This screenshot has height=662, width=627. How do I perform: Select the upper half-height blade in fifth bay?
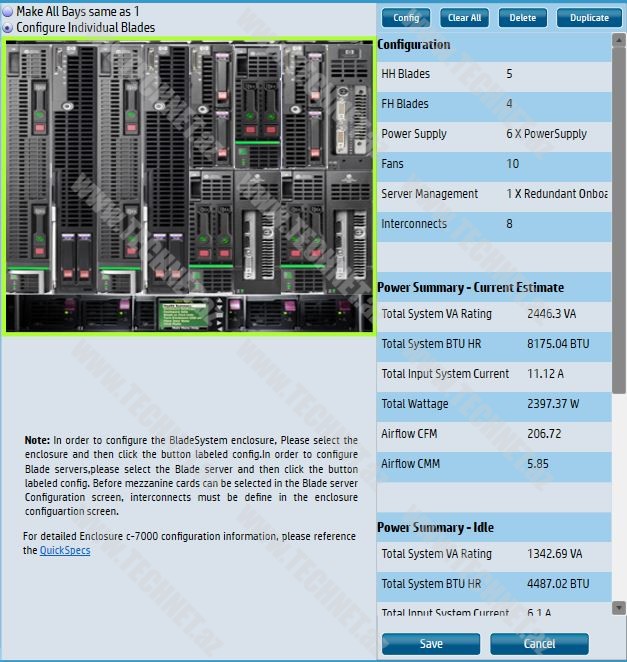click(211, 105)
